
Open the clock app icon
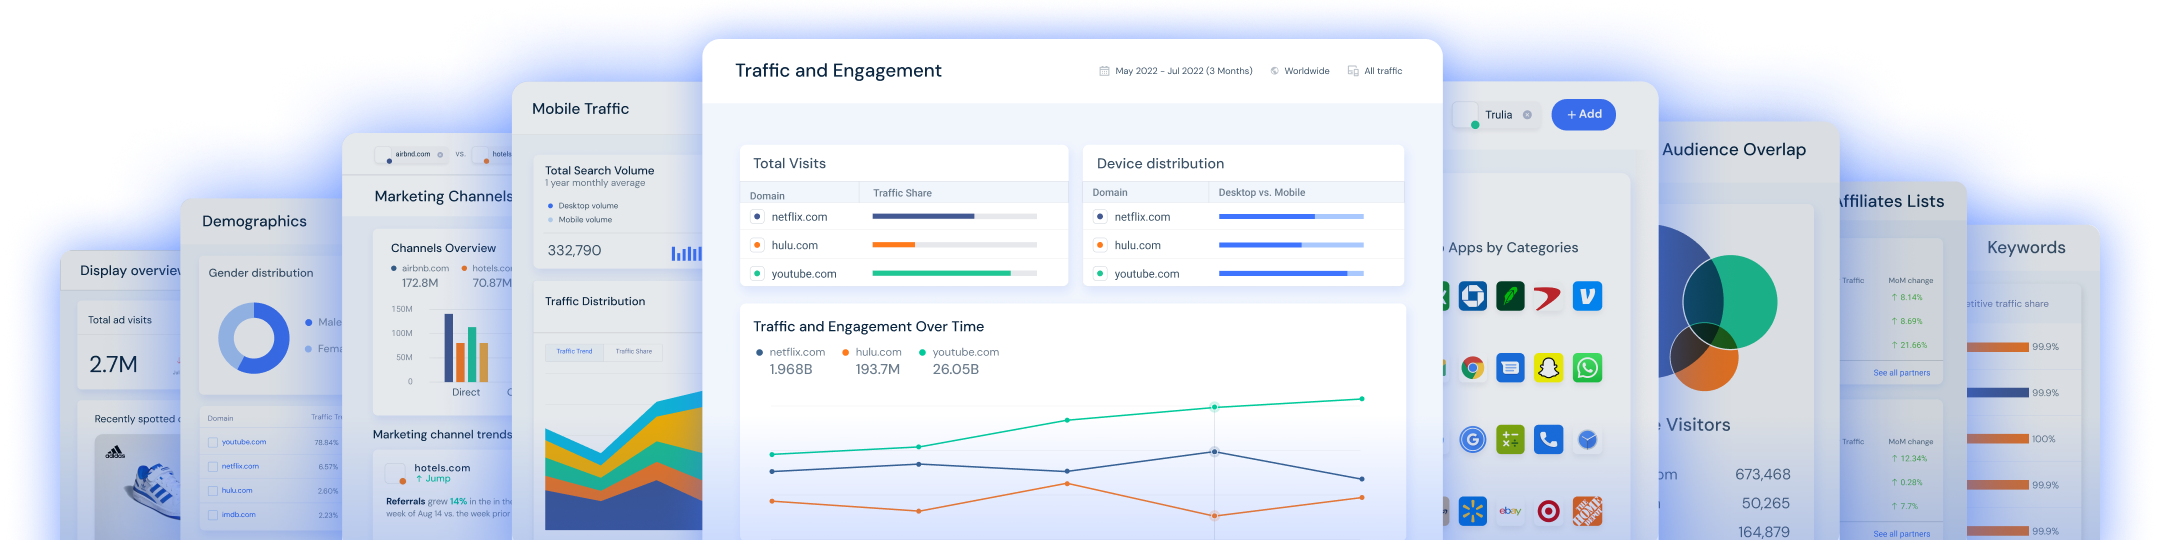1587,439
